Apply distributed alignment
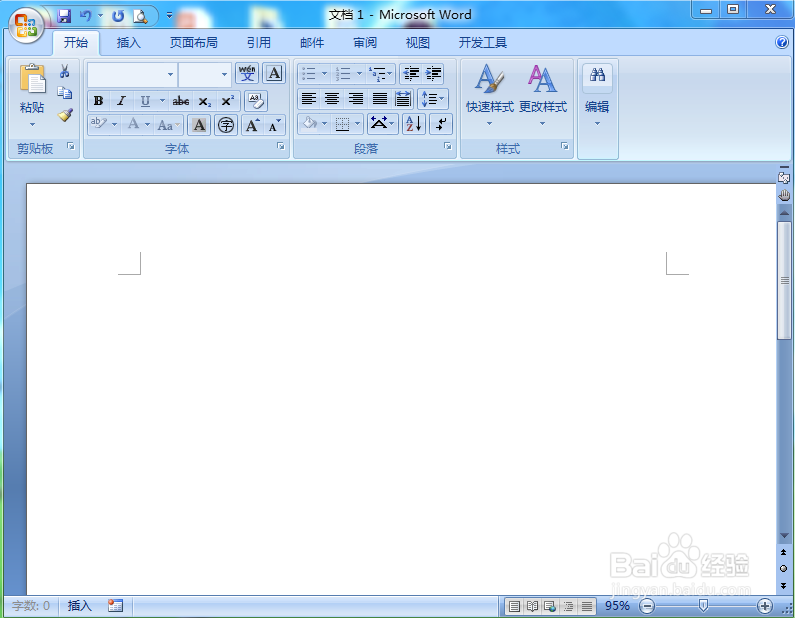795x618 pixels. tap(403, 98)
